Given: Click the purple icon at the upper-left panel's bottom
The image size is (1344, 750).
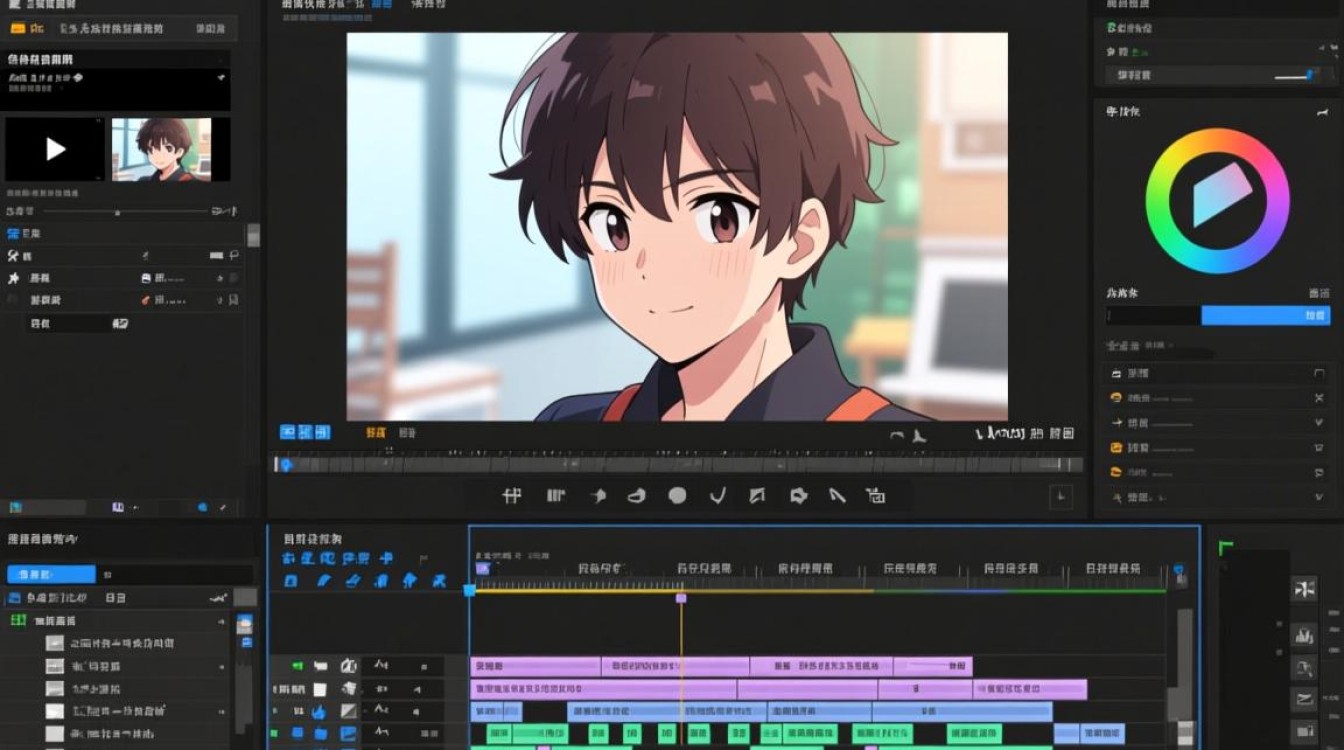Looking at the screenshot, I should 118,508.
